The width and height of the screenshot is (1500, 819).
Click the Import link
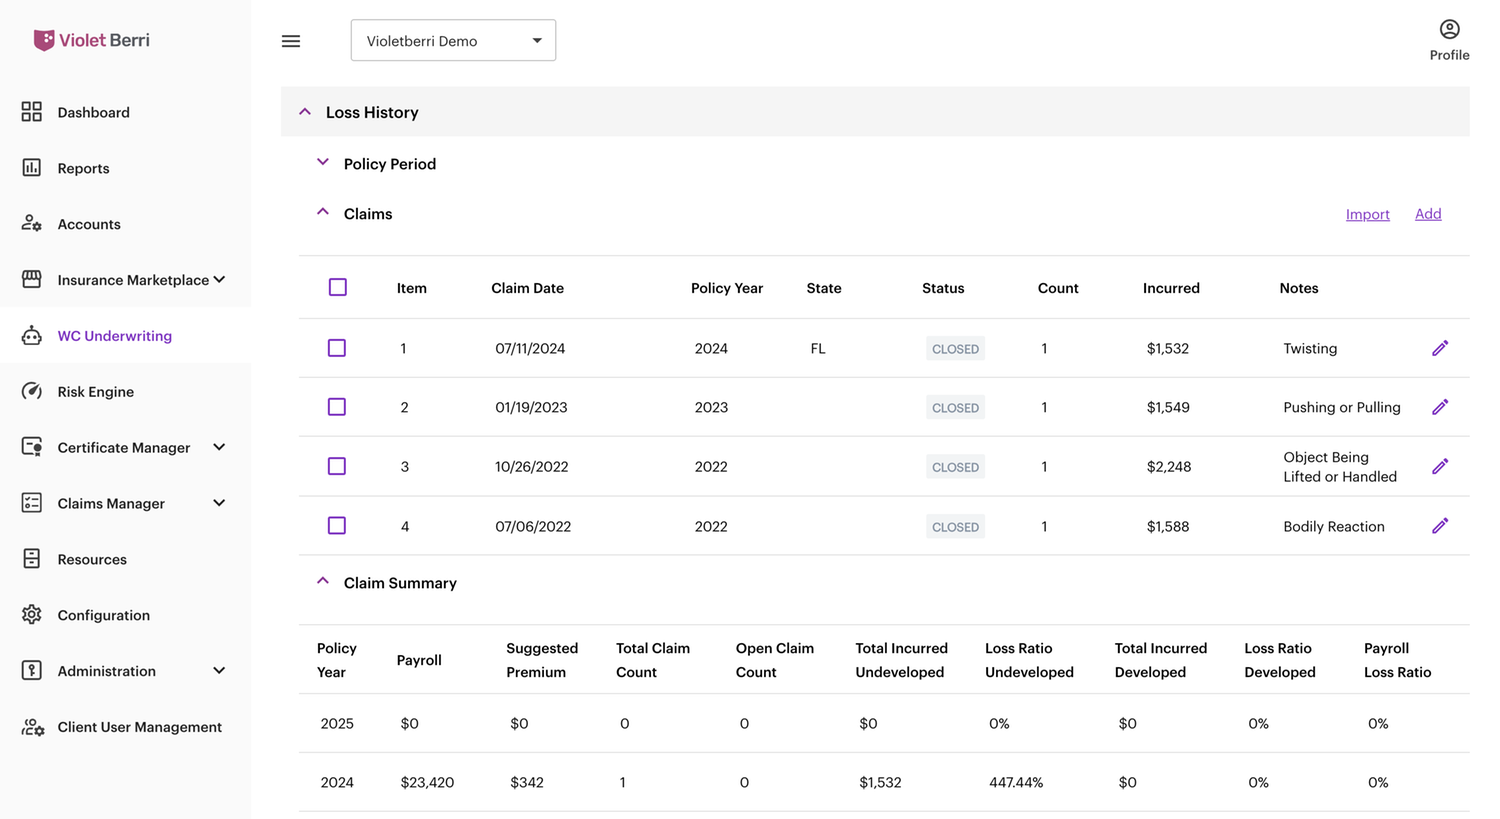pyautogui.click(x=1367, y=214)
